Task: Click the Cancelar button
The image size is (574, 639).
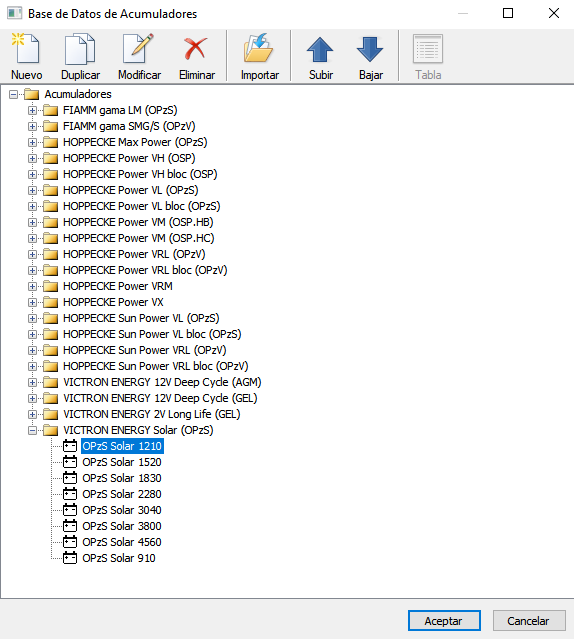Action: tap(529, 621)
